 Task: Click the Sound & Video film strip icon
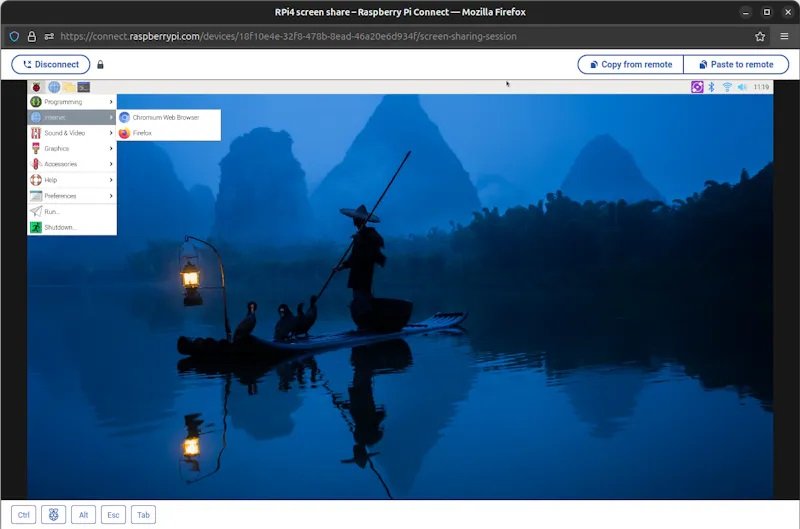[36, 133]
